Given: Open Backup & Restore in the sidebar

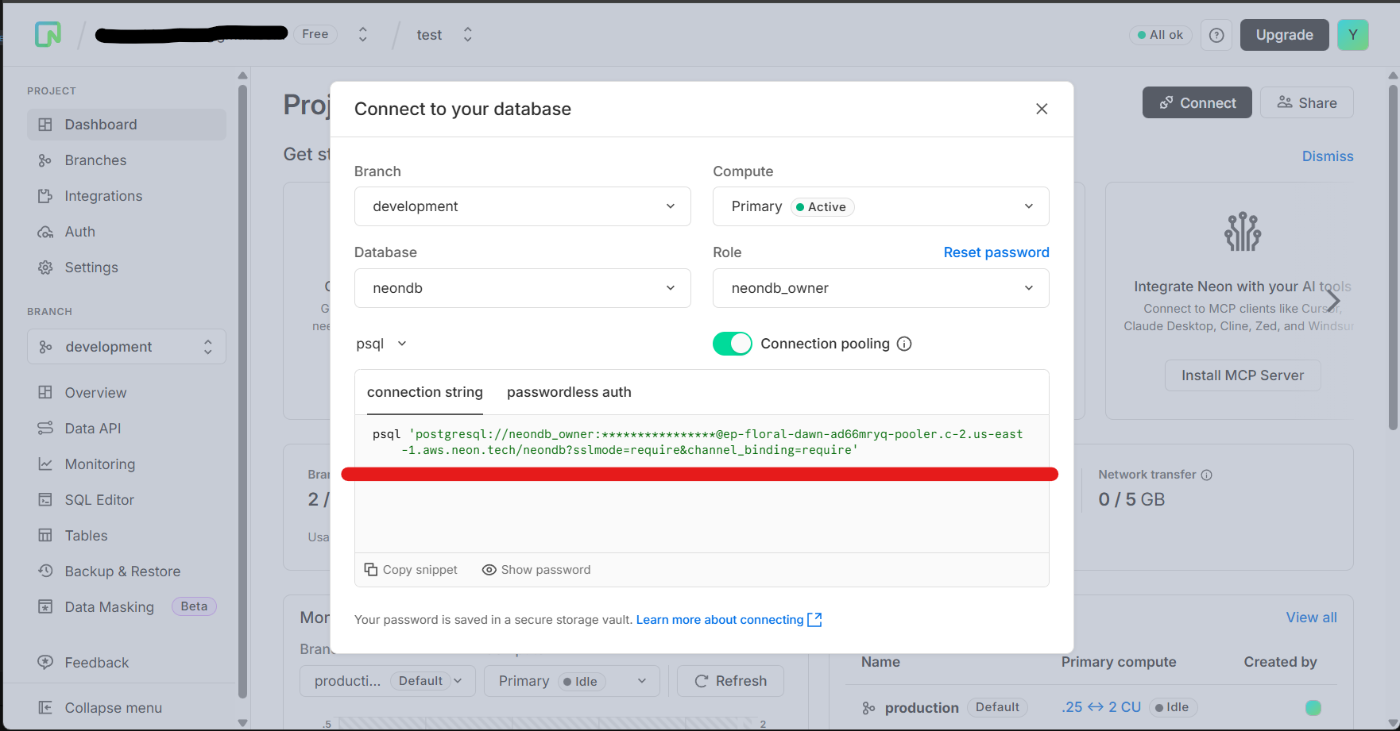Looking at the screenshot, I should point(122,571).
